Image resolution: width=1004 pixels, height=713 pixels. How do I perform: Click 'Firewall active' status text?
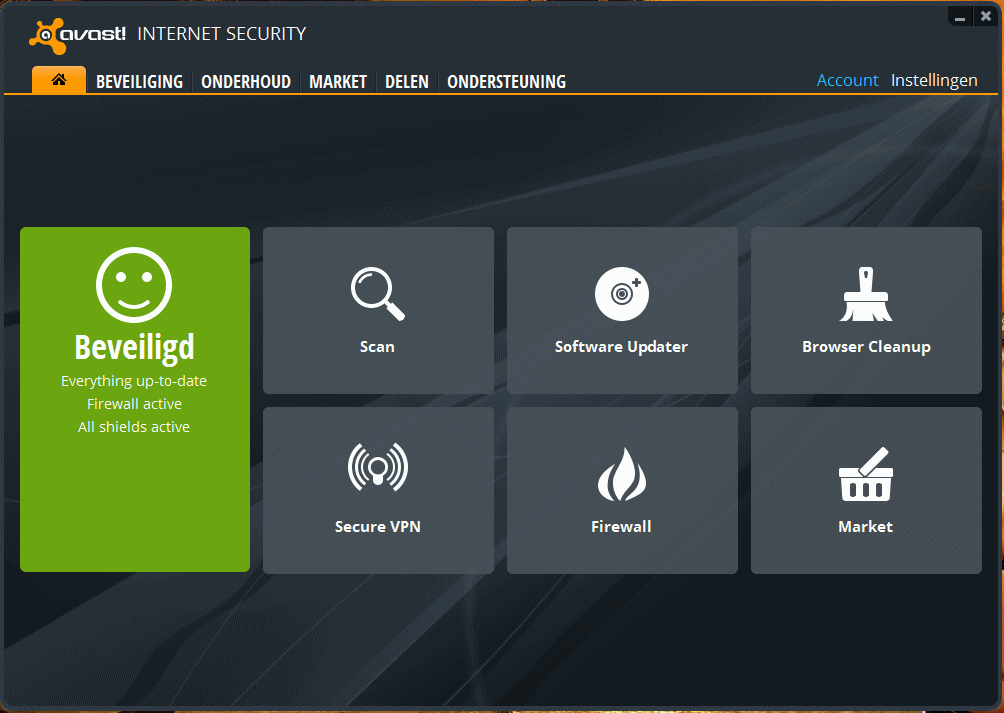tap(134, 404)
